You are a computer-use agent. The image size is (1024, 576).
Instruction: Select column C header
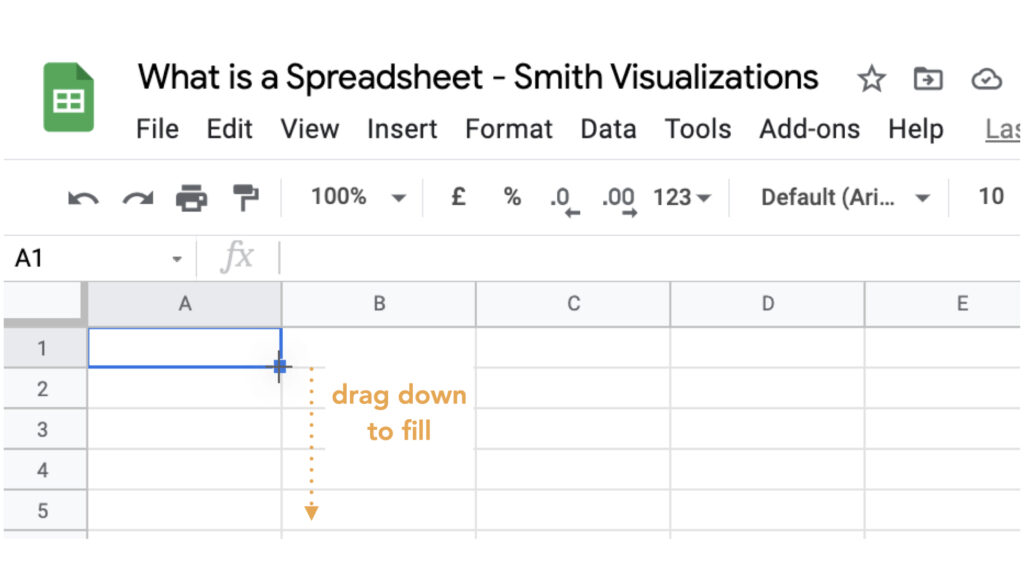click(x=573, y=304)
